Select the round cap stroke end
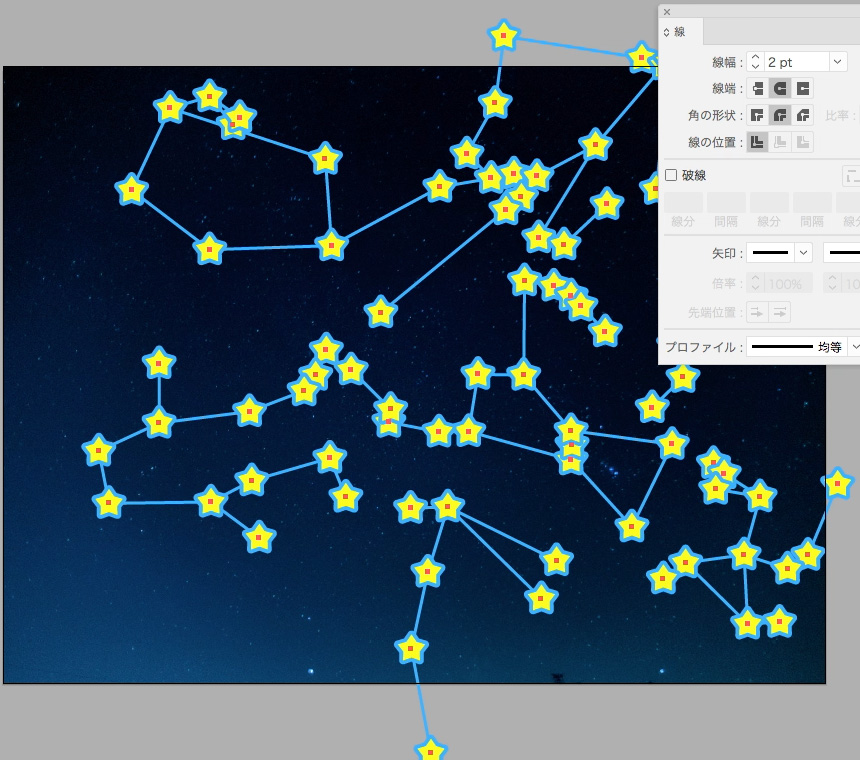 pyautogui.click(x=780, y=89)
